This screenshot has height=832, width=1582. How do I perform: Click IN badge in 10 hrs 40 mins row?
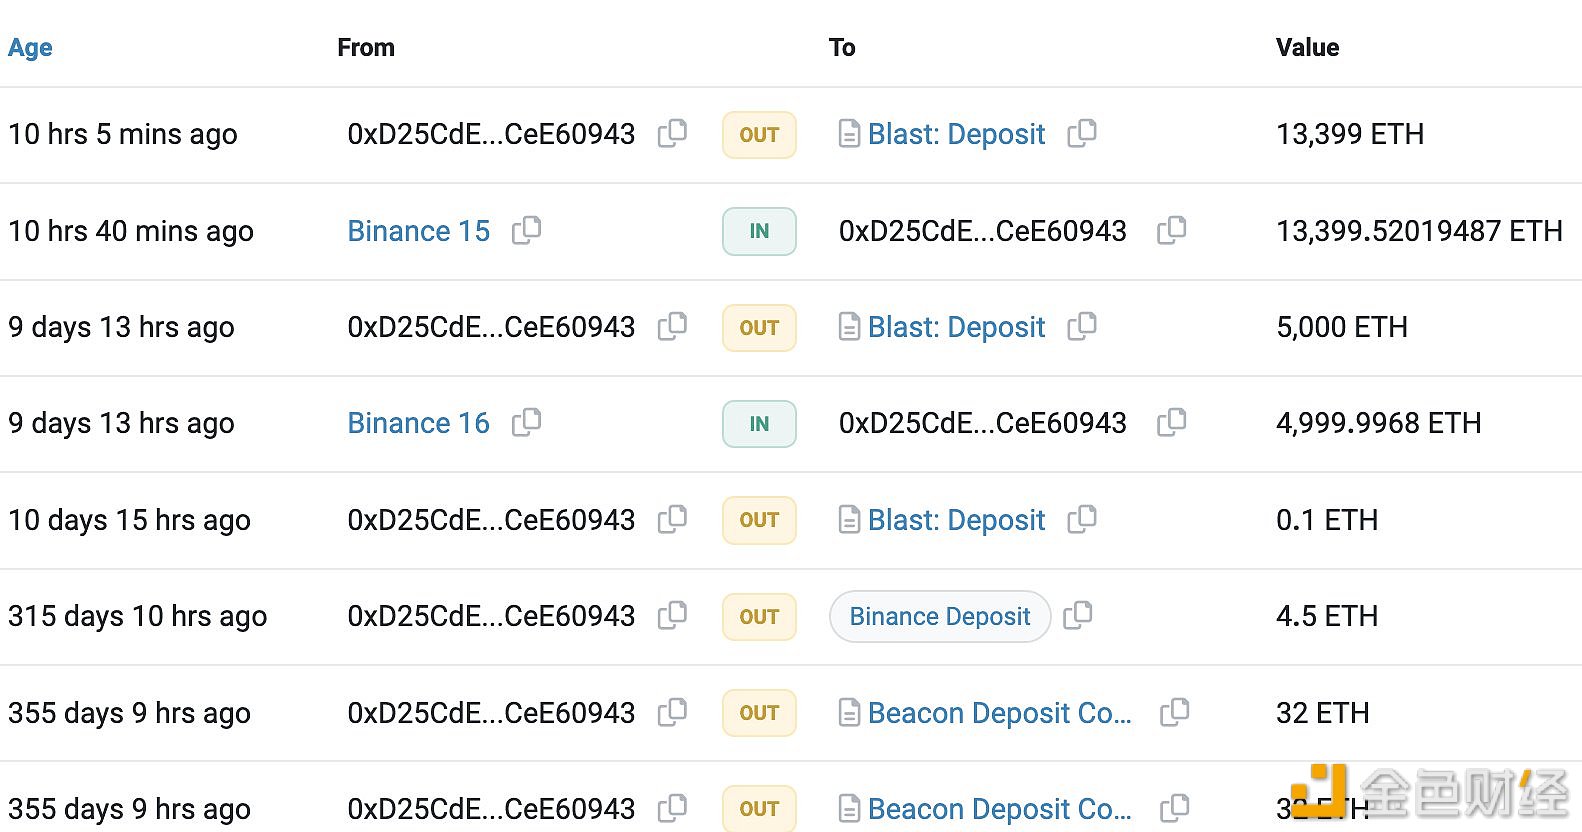click(x=759, y=231)
